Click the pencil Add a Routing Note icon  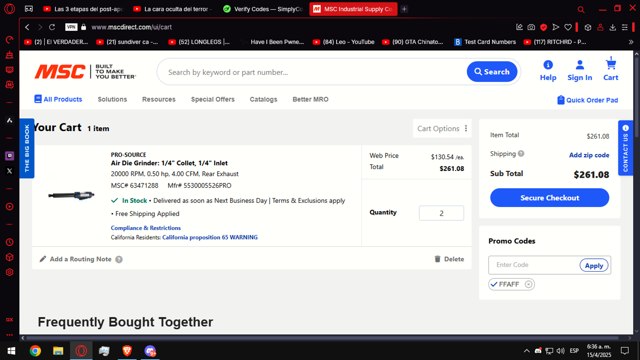(x=43, y=259)
